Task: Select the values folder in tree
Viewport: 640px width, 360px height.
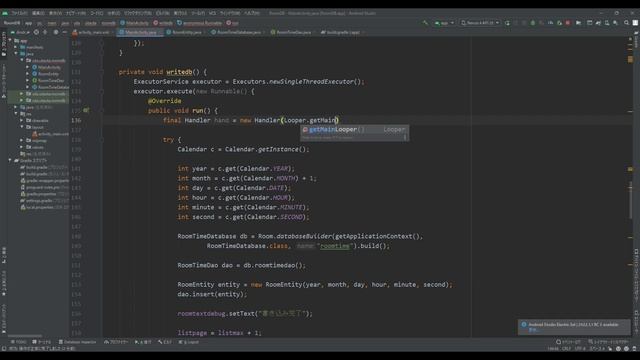Action: tap(35, 147)
